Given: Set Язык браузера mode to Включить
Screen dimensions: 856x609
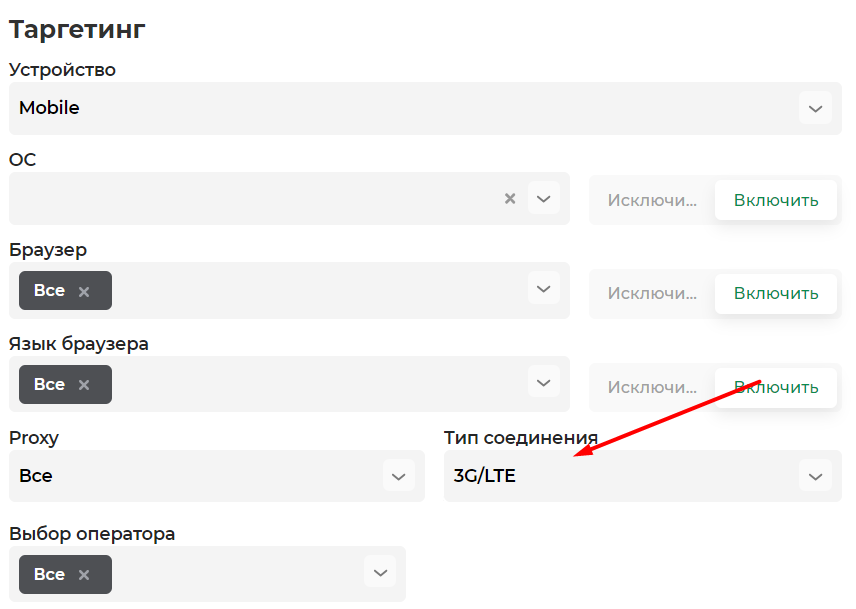Looking at the screenshot, I should pyautogui.click(x=776, y=387).
